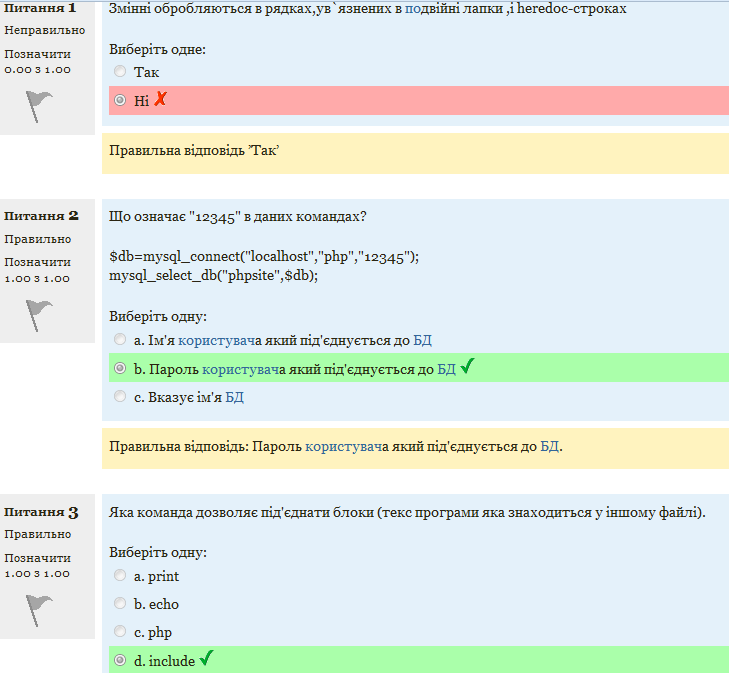The height and width of the screenshot is (673, 729).
Task: Open користувача link in option b
Action: click(x=241, y=369)
